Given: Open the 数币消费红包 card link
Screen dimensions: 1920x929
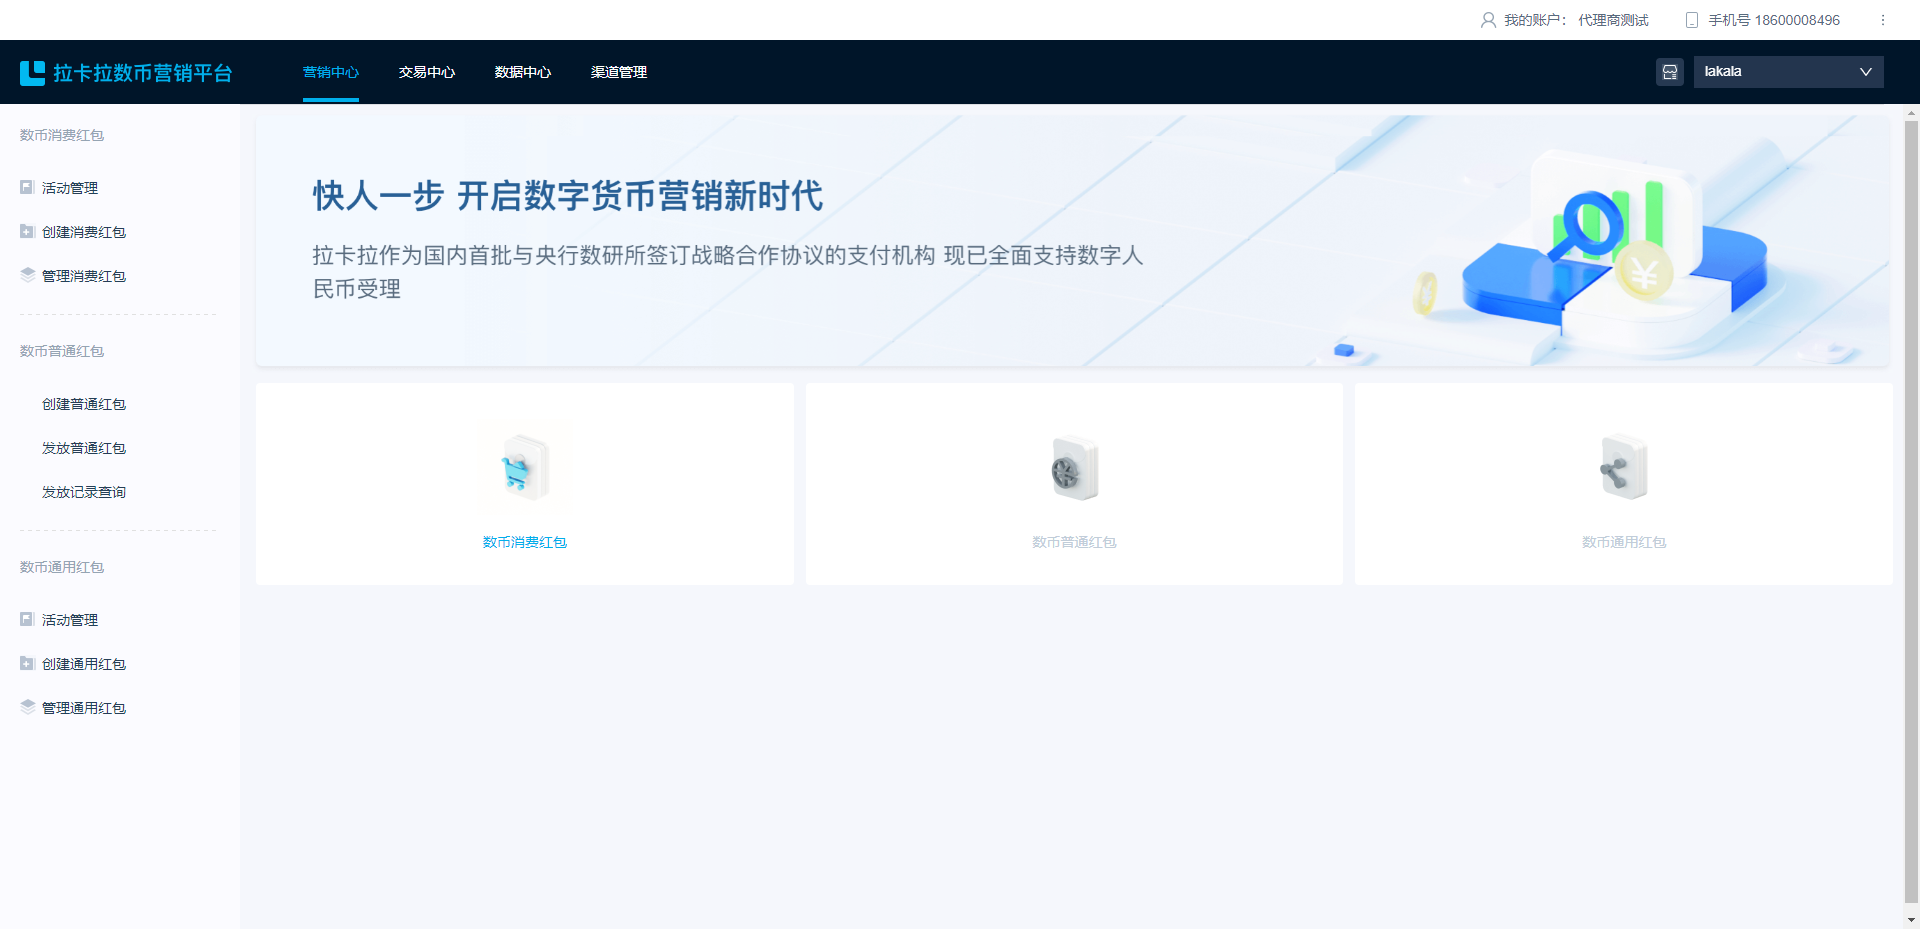Looking at the screenshot, I should click(525, 542).
